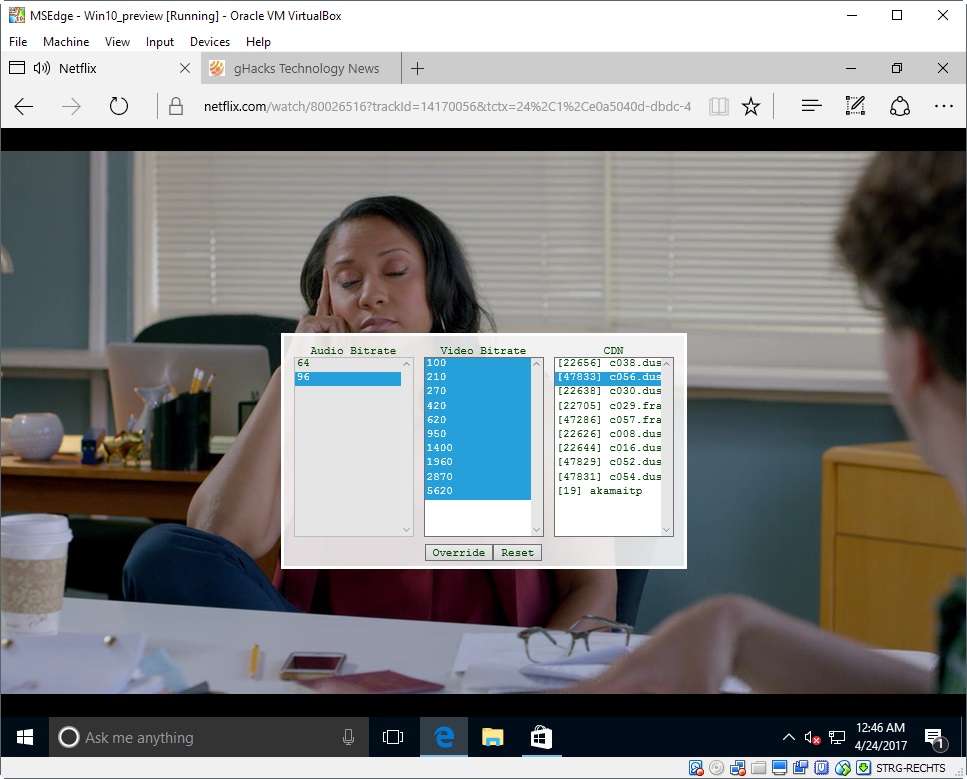The image size is (967, 779).
Task: Select video bitrate 950
Action: coord(477,434)
